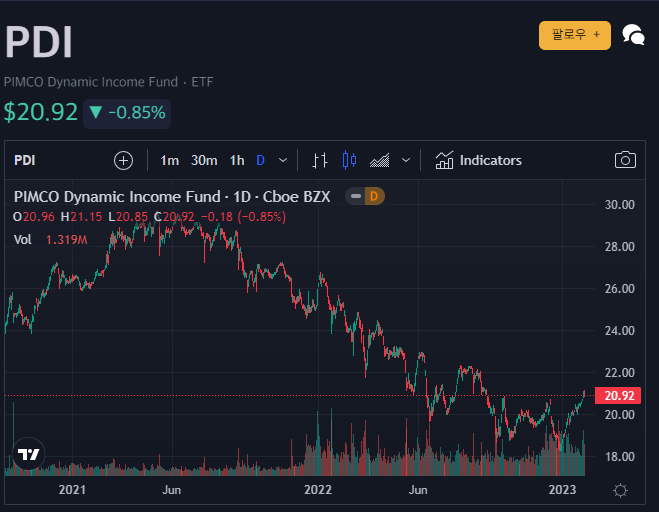The height and width of the screenshot is (512, 659).
Task: Expand the timeframe dropdown chevron
Action: point(283,160)
